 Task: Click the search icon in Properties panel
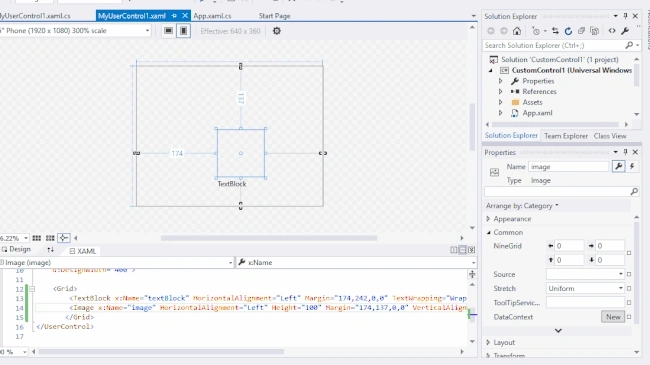click(x=634, y=191)
